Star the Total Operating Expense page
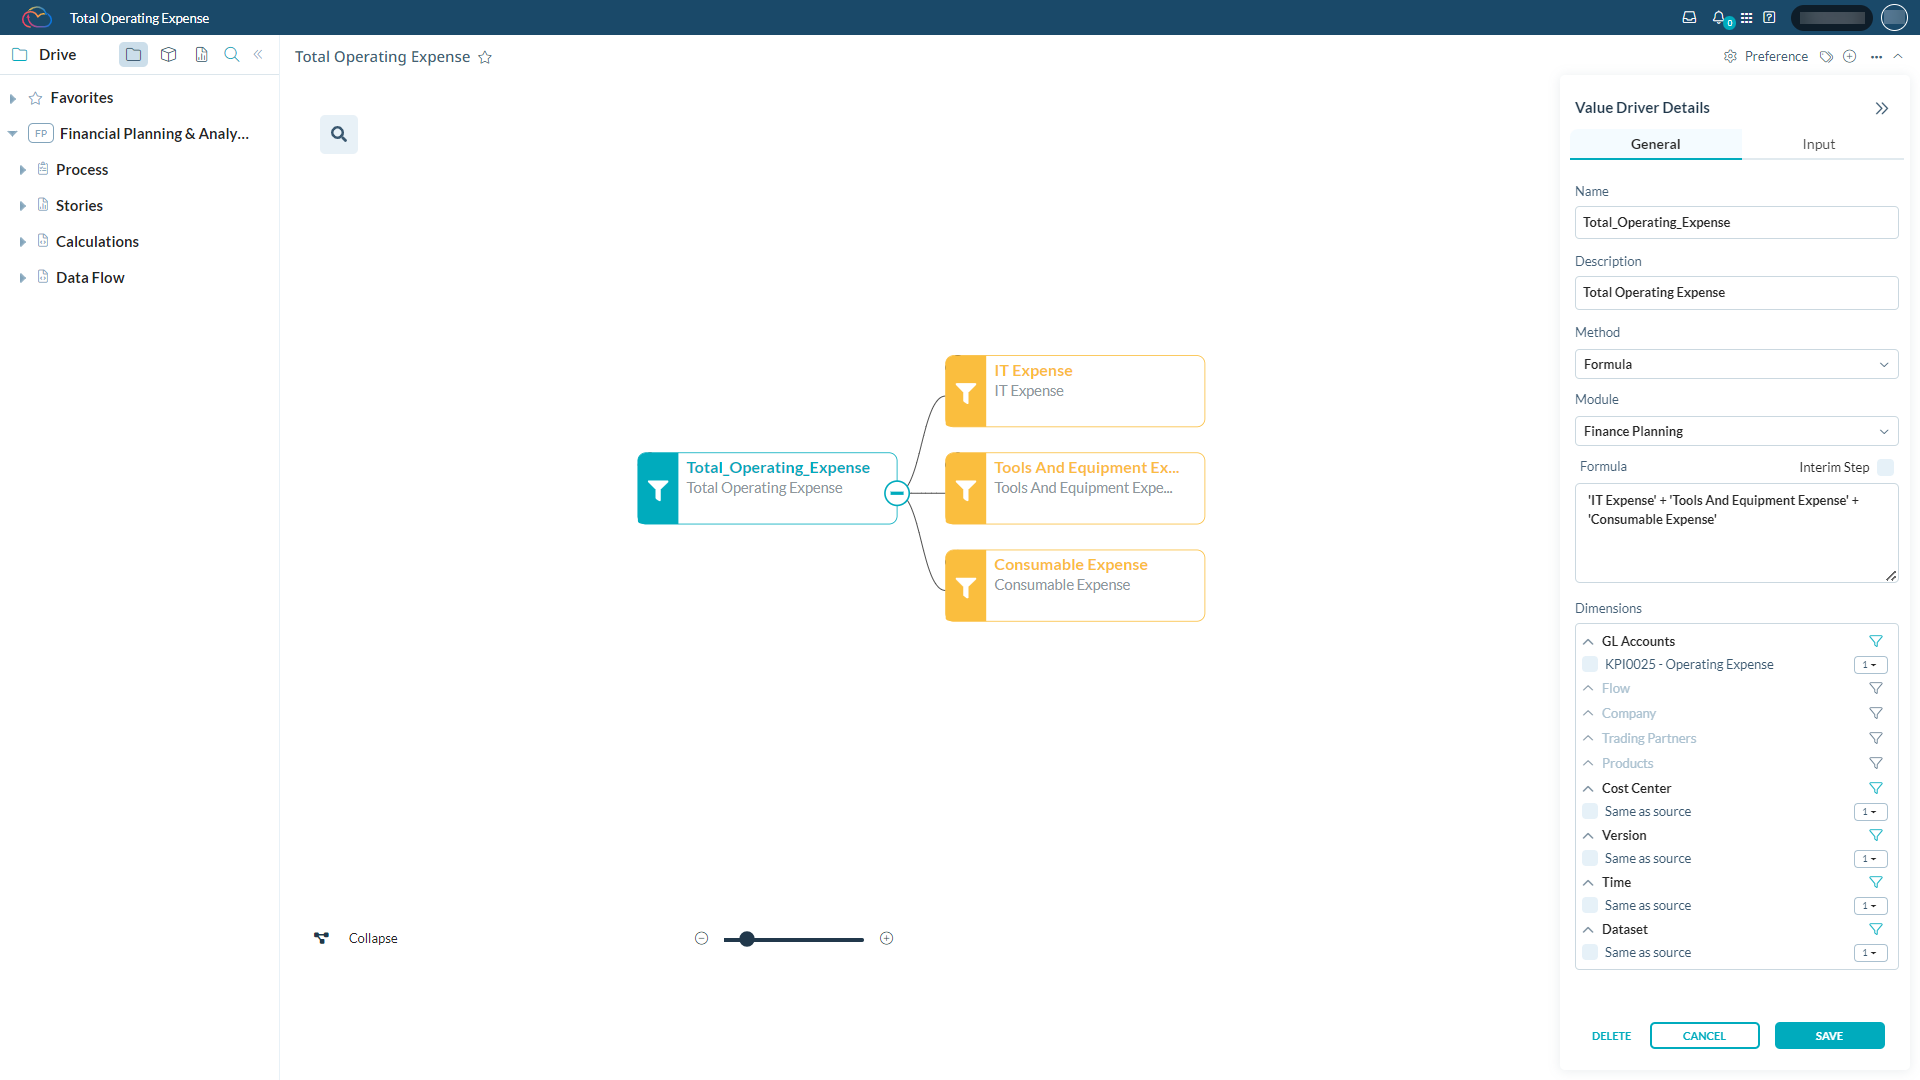The width and height of the screenshot is (1920, 1080). (x=485, y=58)
